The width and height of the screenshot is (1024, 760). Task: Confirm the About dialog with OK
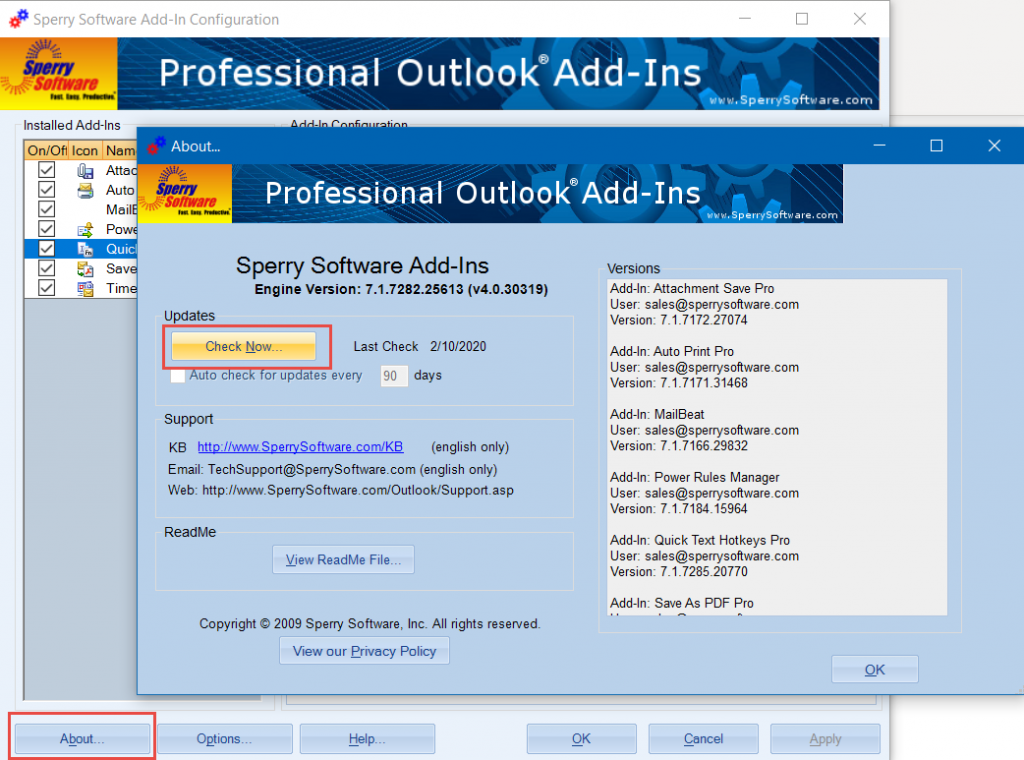[x=874, y=669]
